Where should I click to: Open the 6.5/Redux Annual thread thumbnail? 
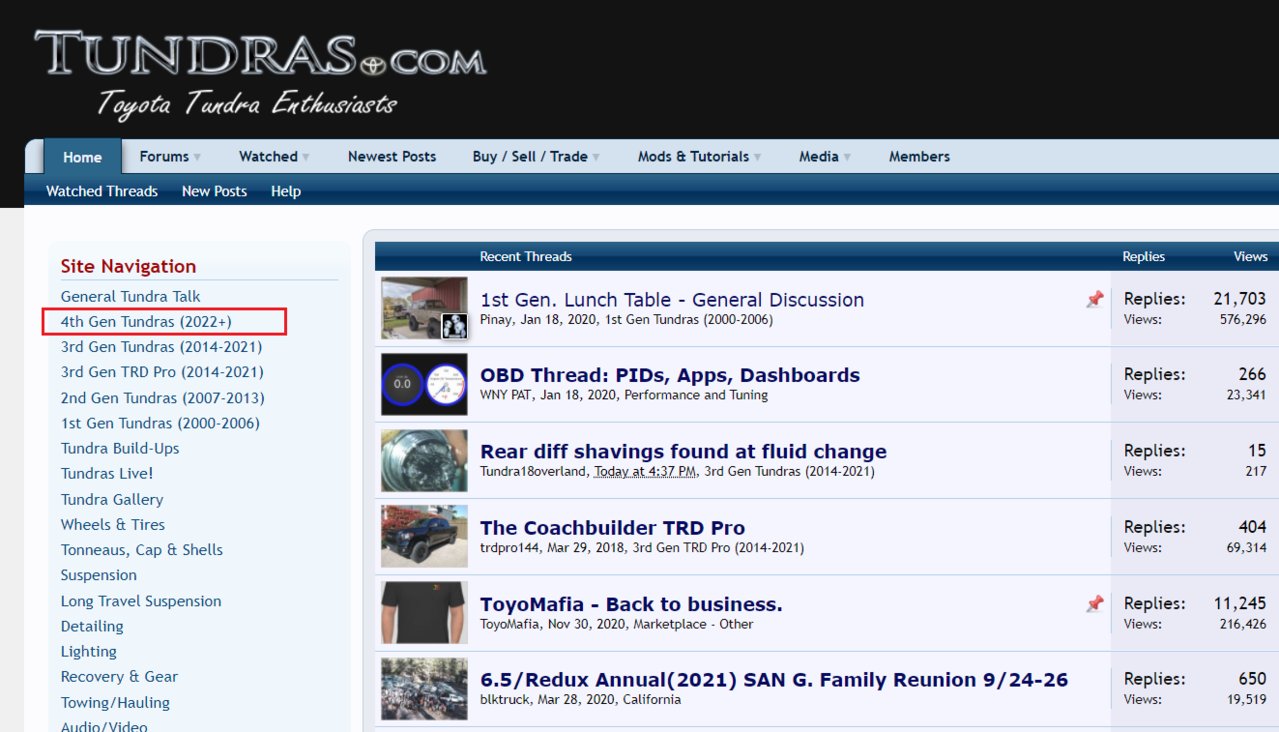point(424,689)
